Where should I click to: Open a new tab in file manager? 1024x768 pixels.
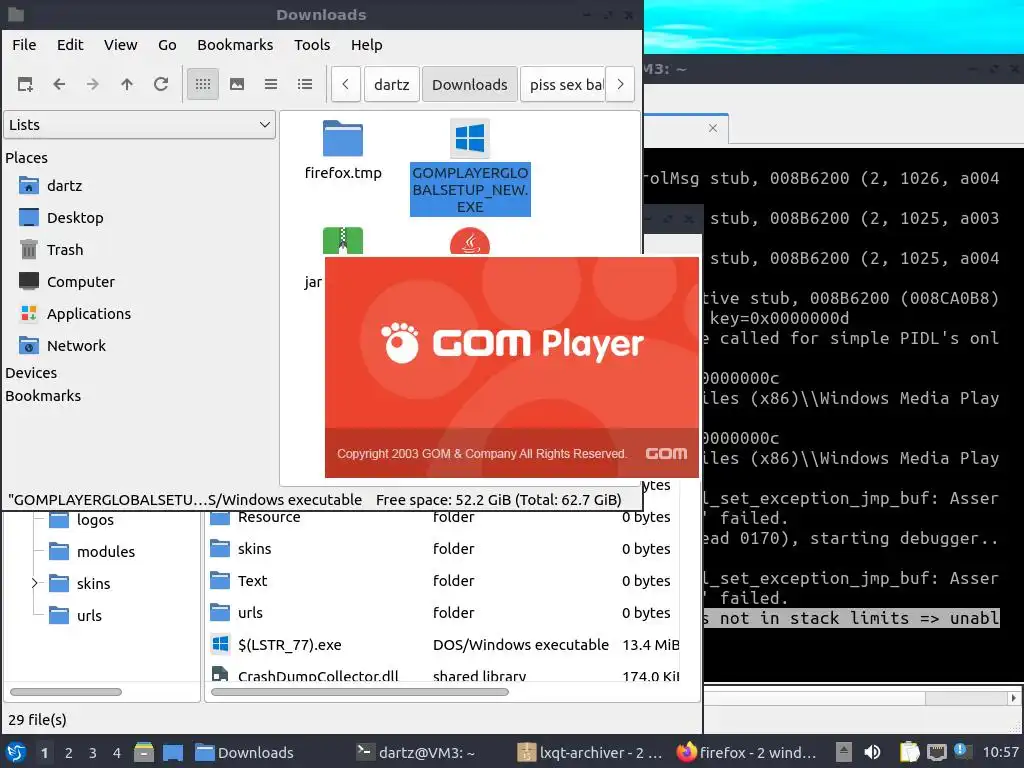pos(25,84)
